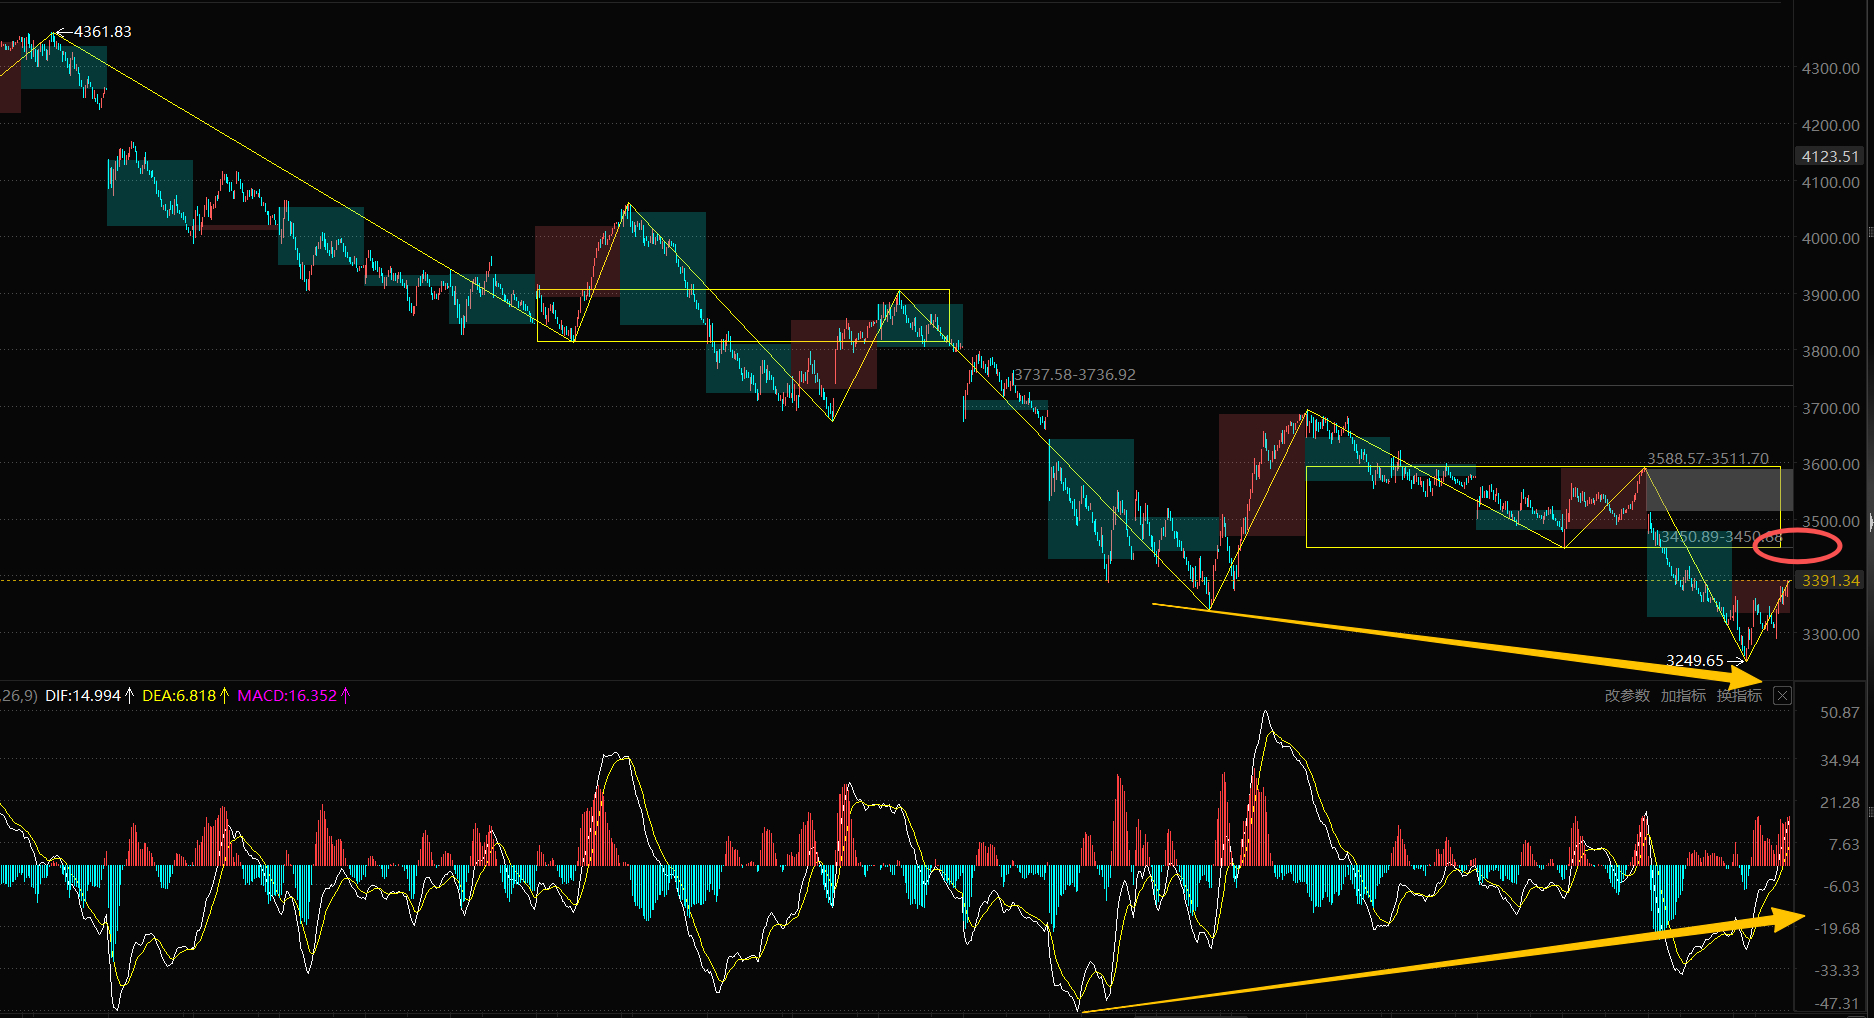The image size is (1874, 1018).
Task: Click the yellow DEA:6.818 readout
Action: coord(179,696)
